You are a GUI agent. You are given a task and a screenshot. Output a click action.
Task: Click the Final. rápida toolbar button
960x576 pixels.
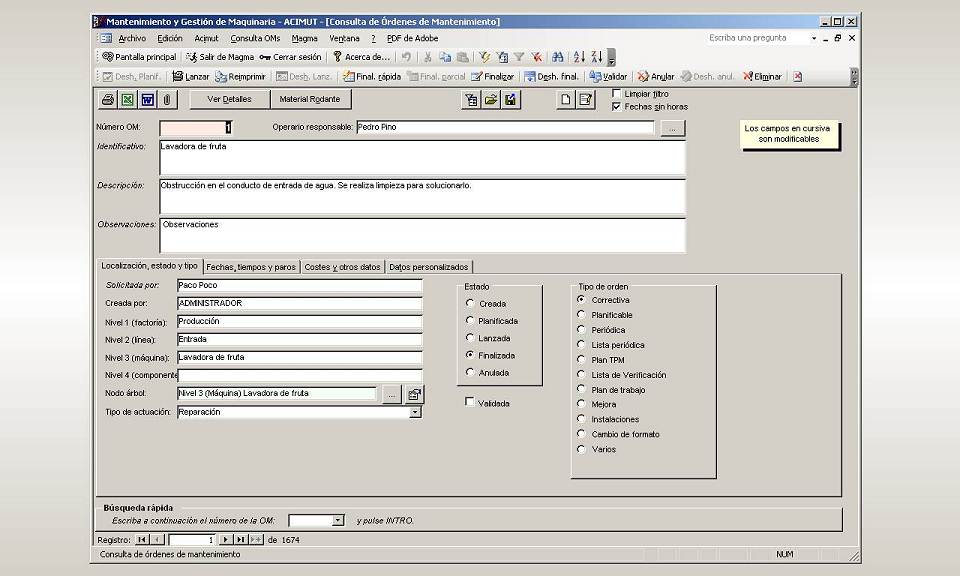(x=372, y=77)
